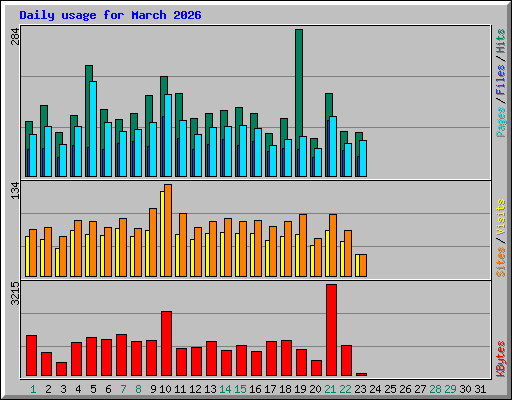This screenshot has height=400, width=512.
Task: Click the Pages legend label
Action: point(501,122)
